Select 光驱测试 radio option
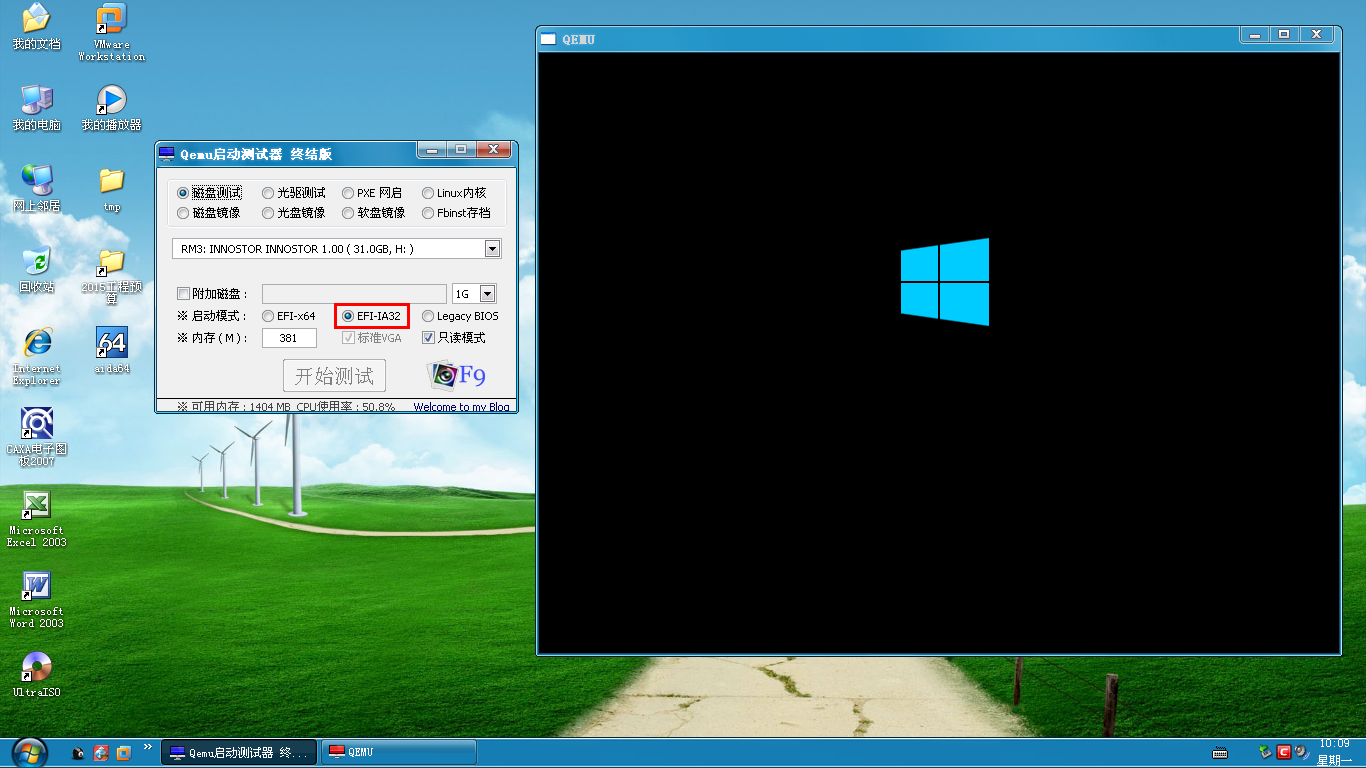Image resolution: width=1366 pixels, height=768 pixels. coord(294,193)
